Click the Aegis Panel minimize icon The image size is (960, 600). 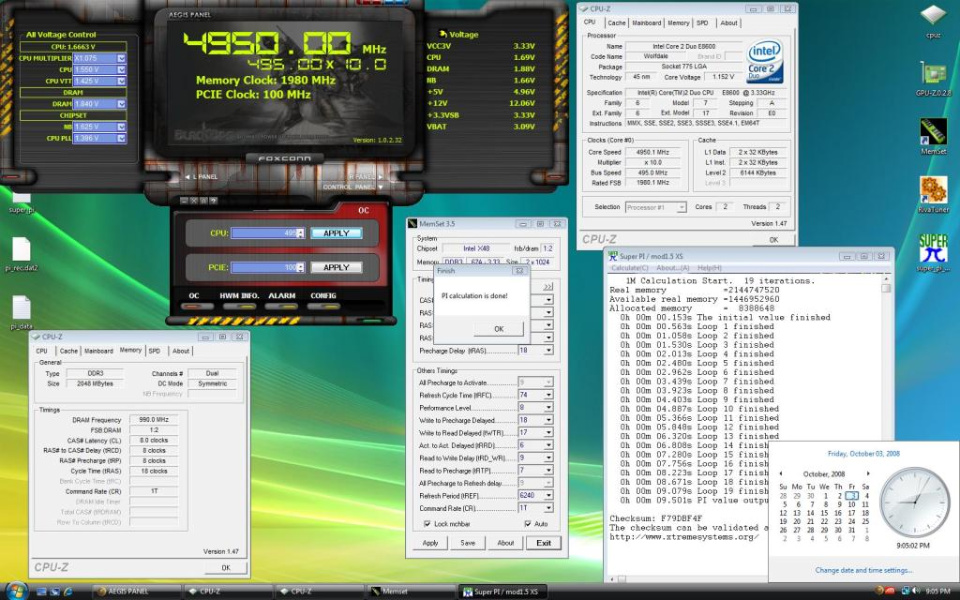(184, 200)
